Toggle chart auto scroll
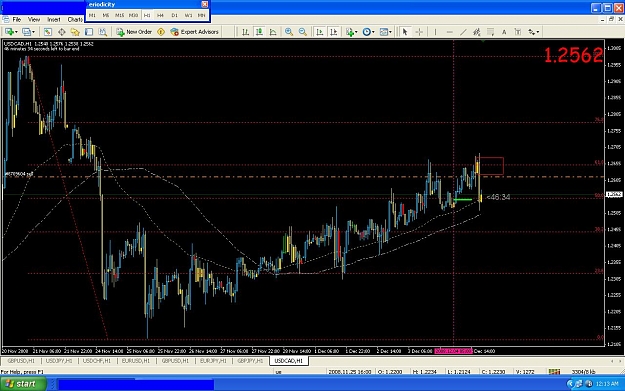This screenshot has height=391, width=625. 320,32
